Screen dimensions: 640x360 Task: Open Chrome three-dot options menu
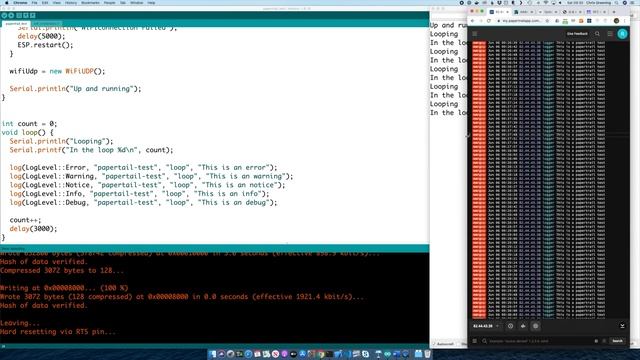click(624, 20)
